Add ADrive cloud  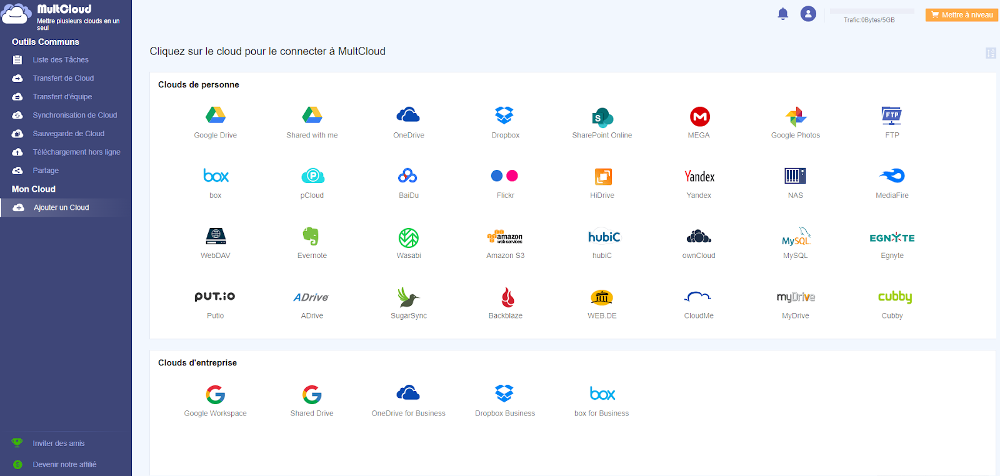coord(311,304)
